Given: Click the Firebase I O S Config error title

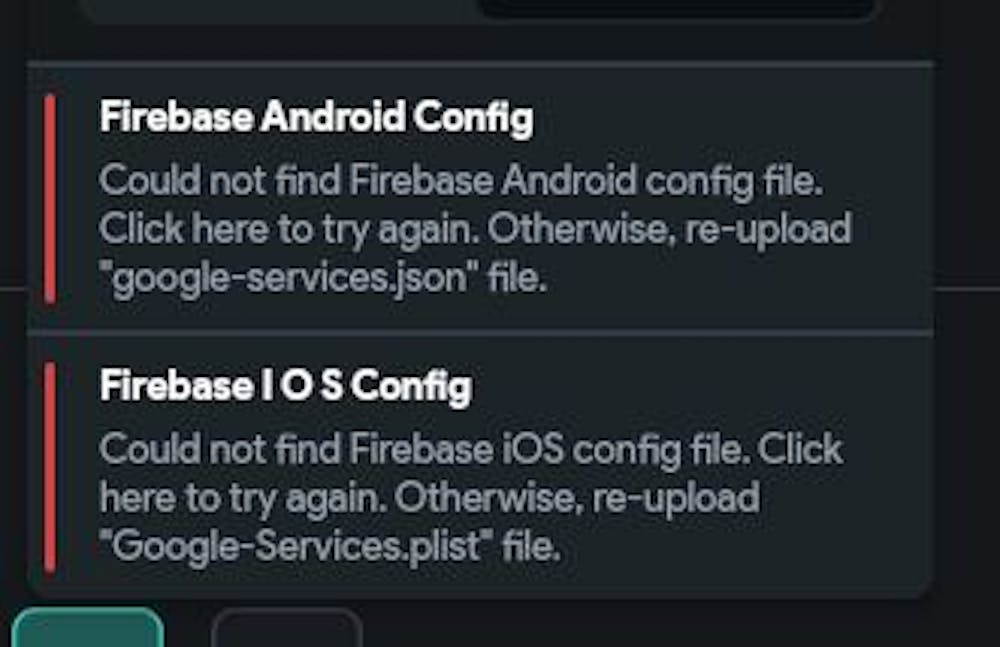Looking at the screenshot, I should pos(285,386).
